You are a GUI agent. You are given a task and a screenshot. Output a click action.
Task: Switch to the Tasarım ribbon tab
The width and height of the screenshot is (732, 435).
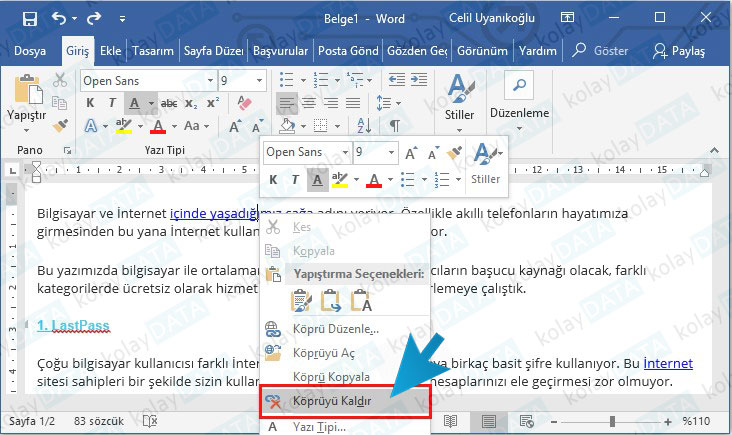pos(153,50)
